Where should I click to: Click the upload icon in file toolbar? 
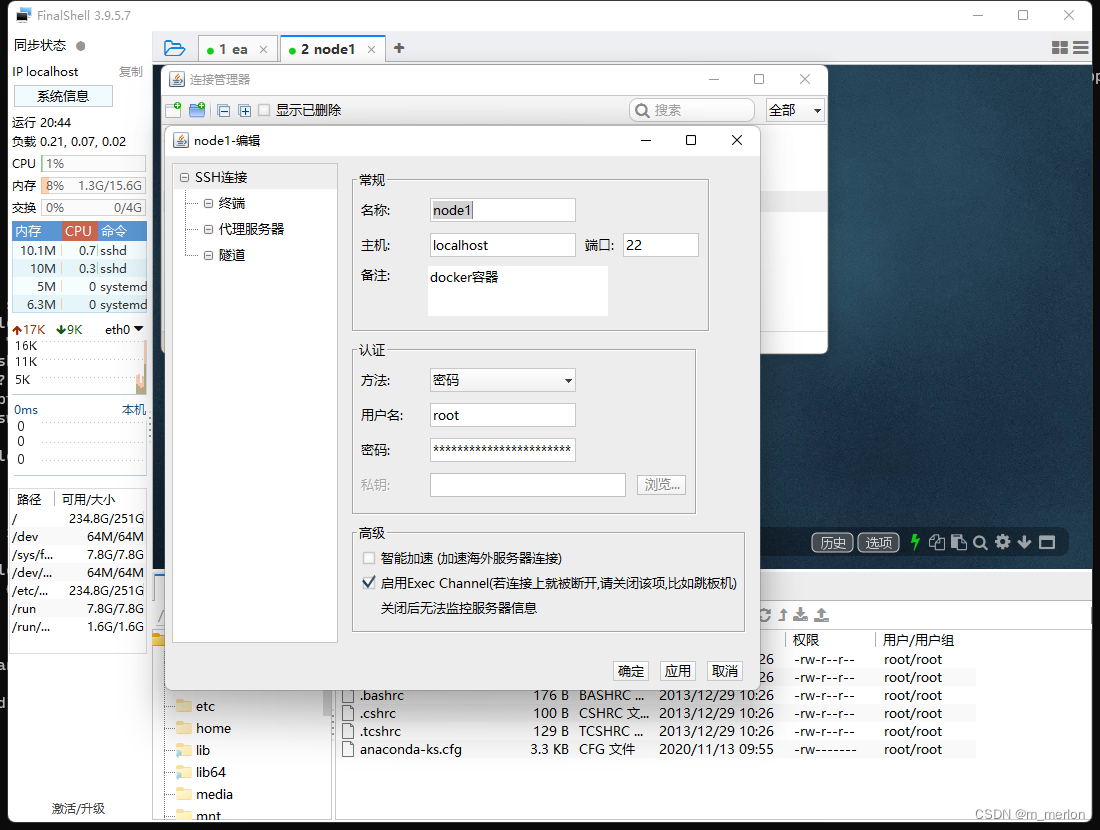(x=821, y=615)
